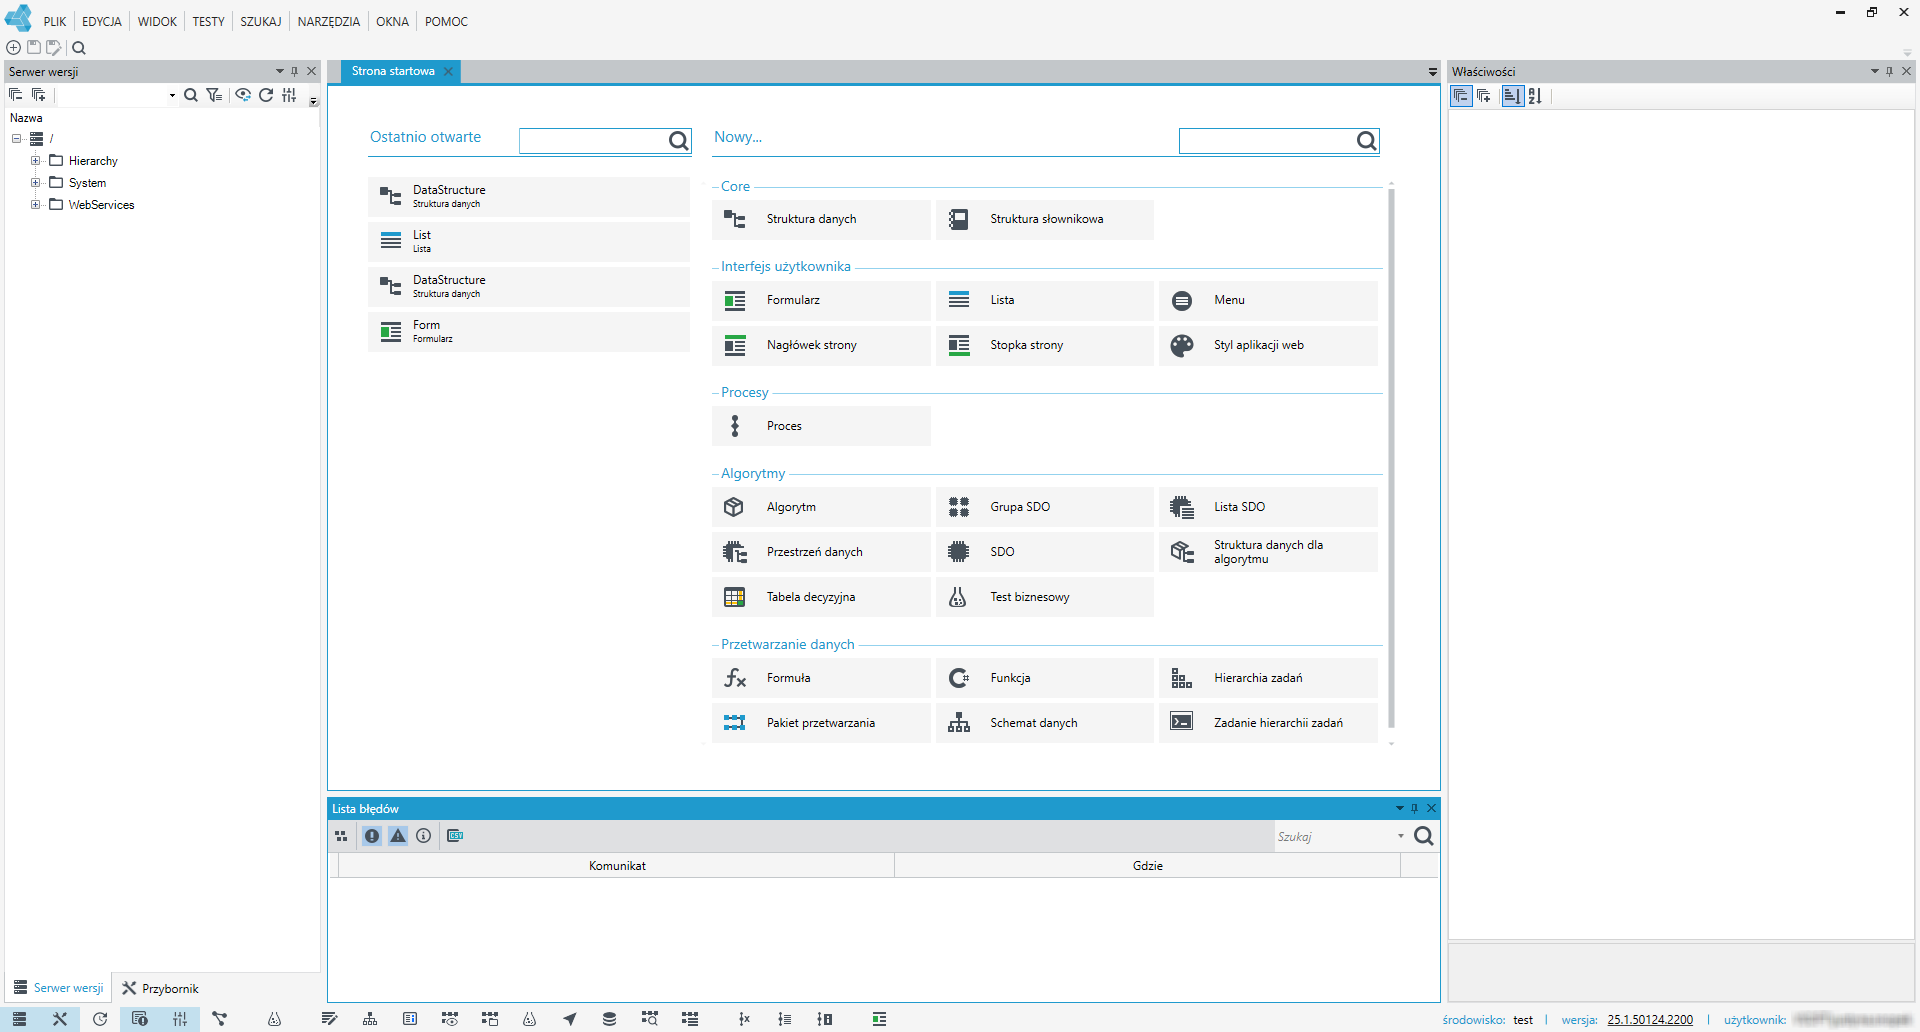The width and height of the screenshot is (1920, 1032).
Task: Click the filter icon in Serwer wersji toolbar
Action: (214, 95)
